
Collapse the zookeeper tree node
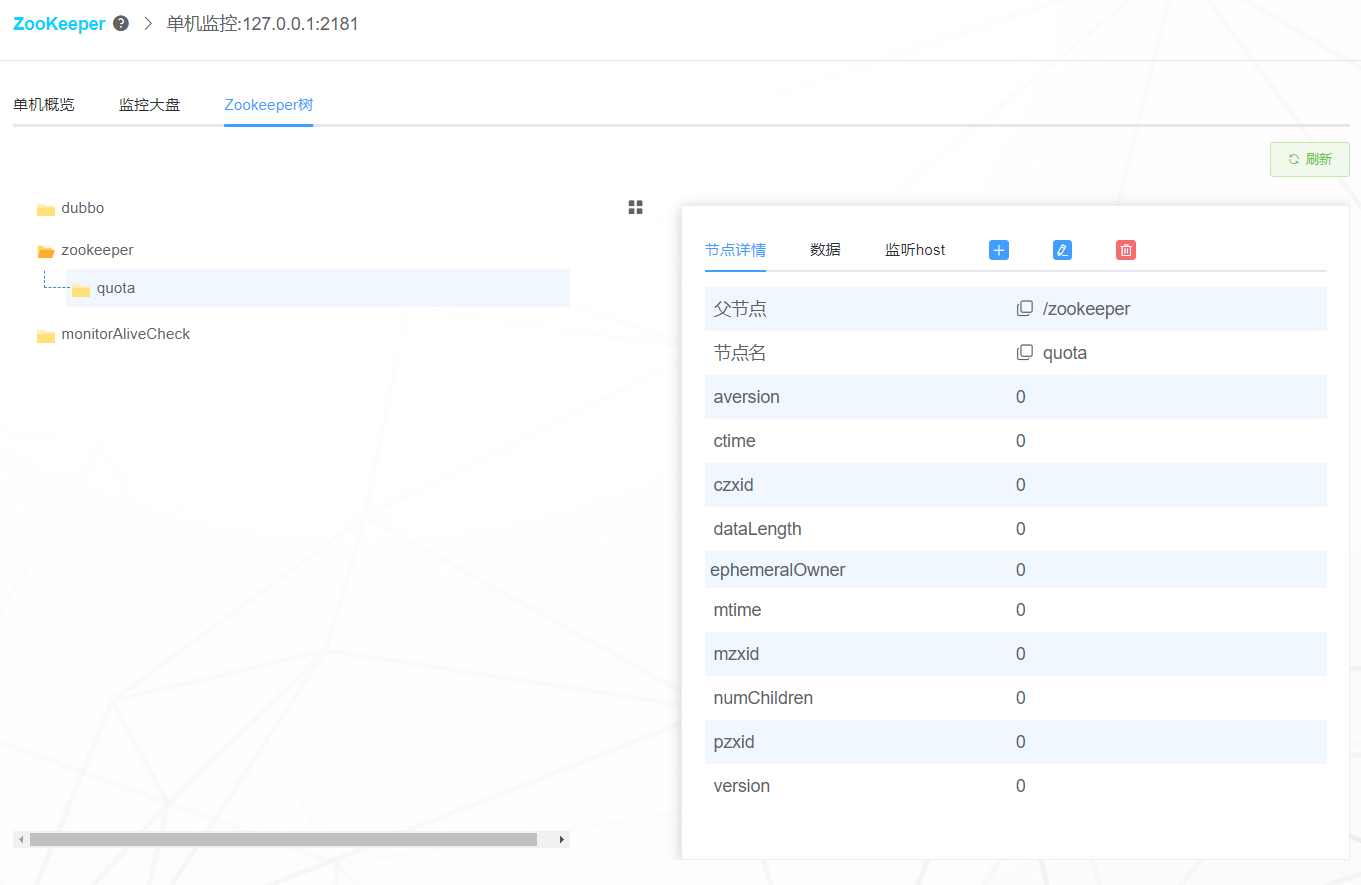(97, 250)
